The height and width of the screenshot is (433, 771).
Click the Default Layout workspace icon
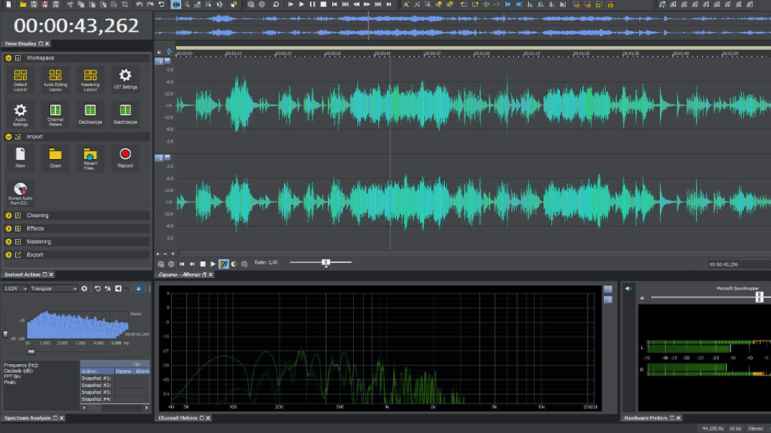pos(21,76)
